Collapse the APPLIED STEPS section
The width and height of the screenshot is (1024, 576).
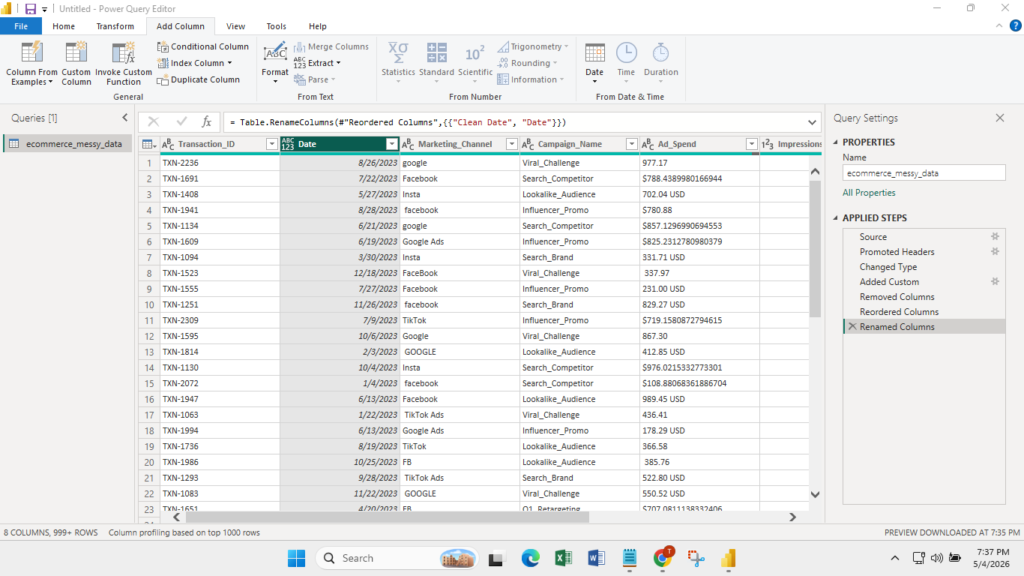pos(836,217)
